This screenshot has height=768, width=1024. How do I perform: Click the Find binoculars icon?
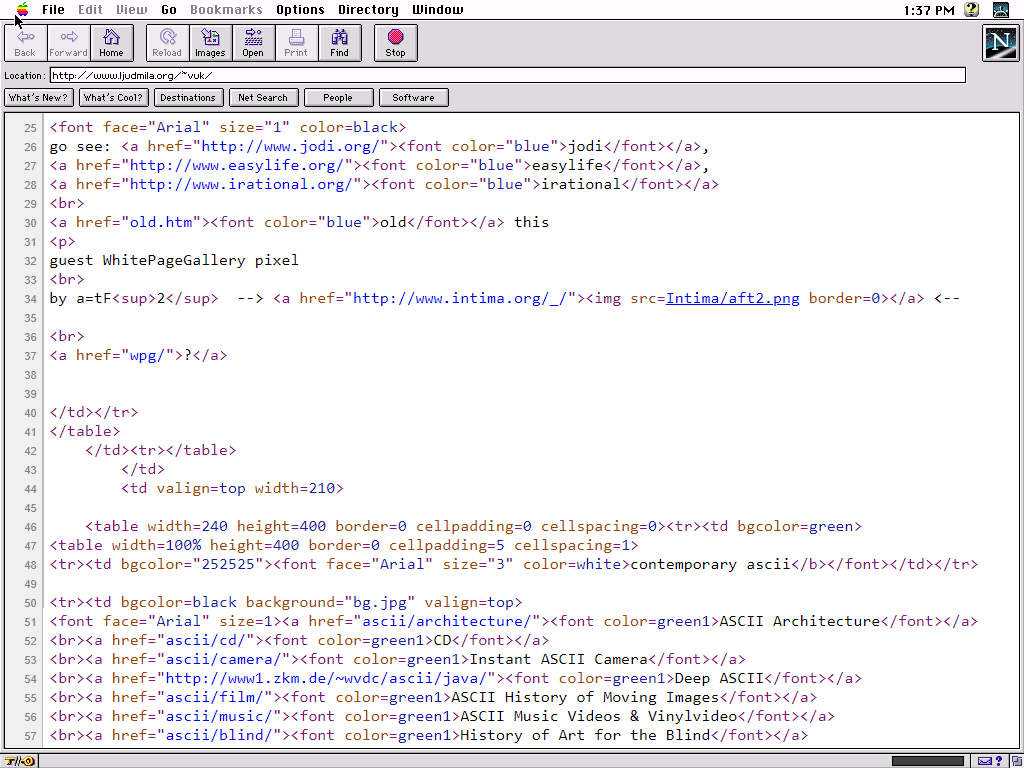pyautogui.click(x=339, y=42)
